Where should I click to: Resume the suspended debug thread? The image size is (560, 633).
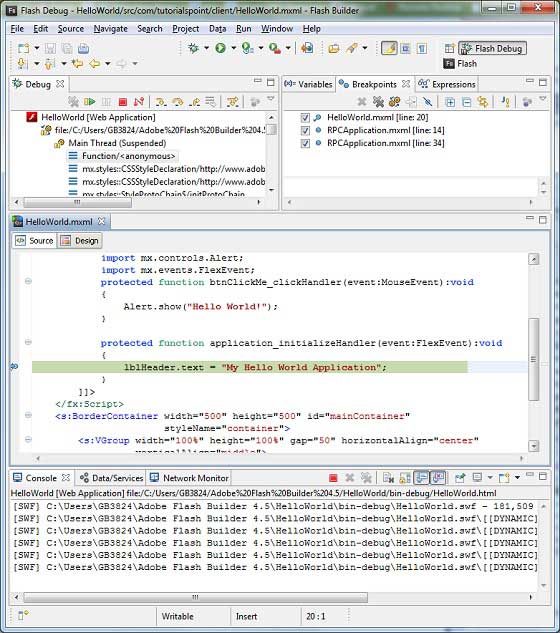pos(89,102)
